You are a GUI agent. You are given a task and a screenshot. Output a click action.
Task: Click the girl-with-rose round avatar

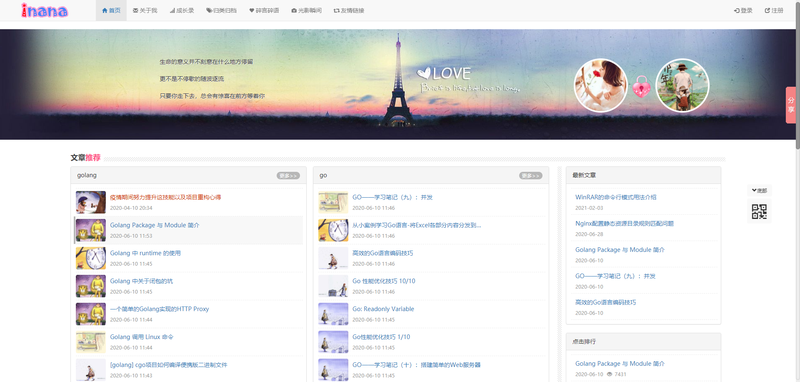601,85
